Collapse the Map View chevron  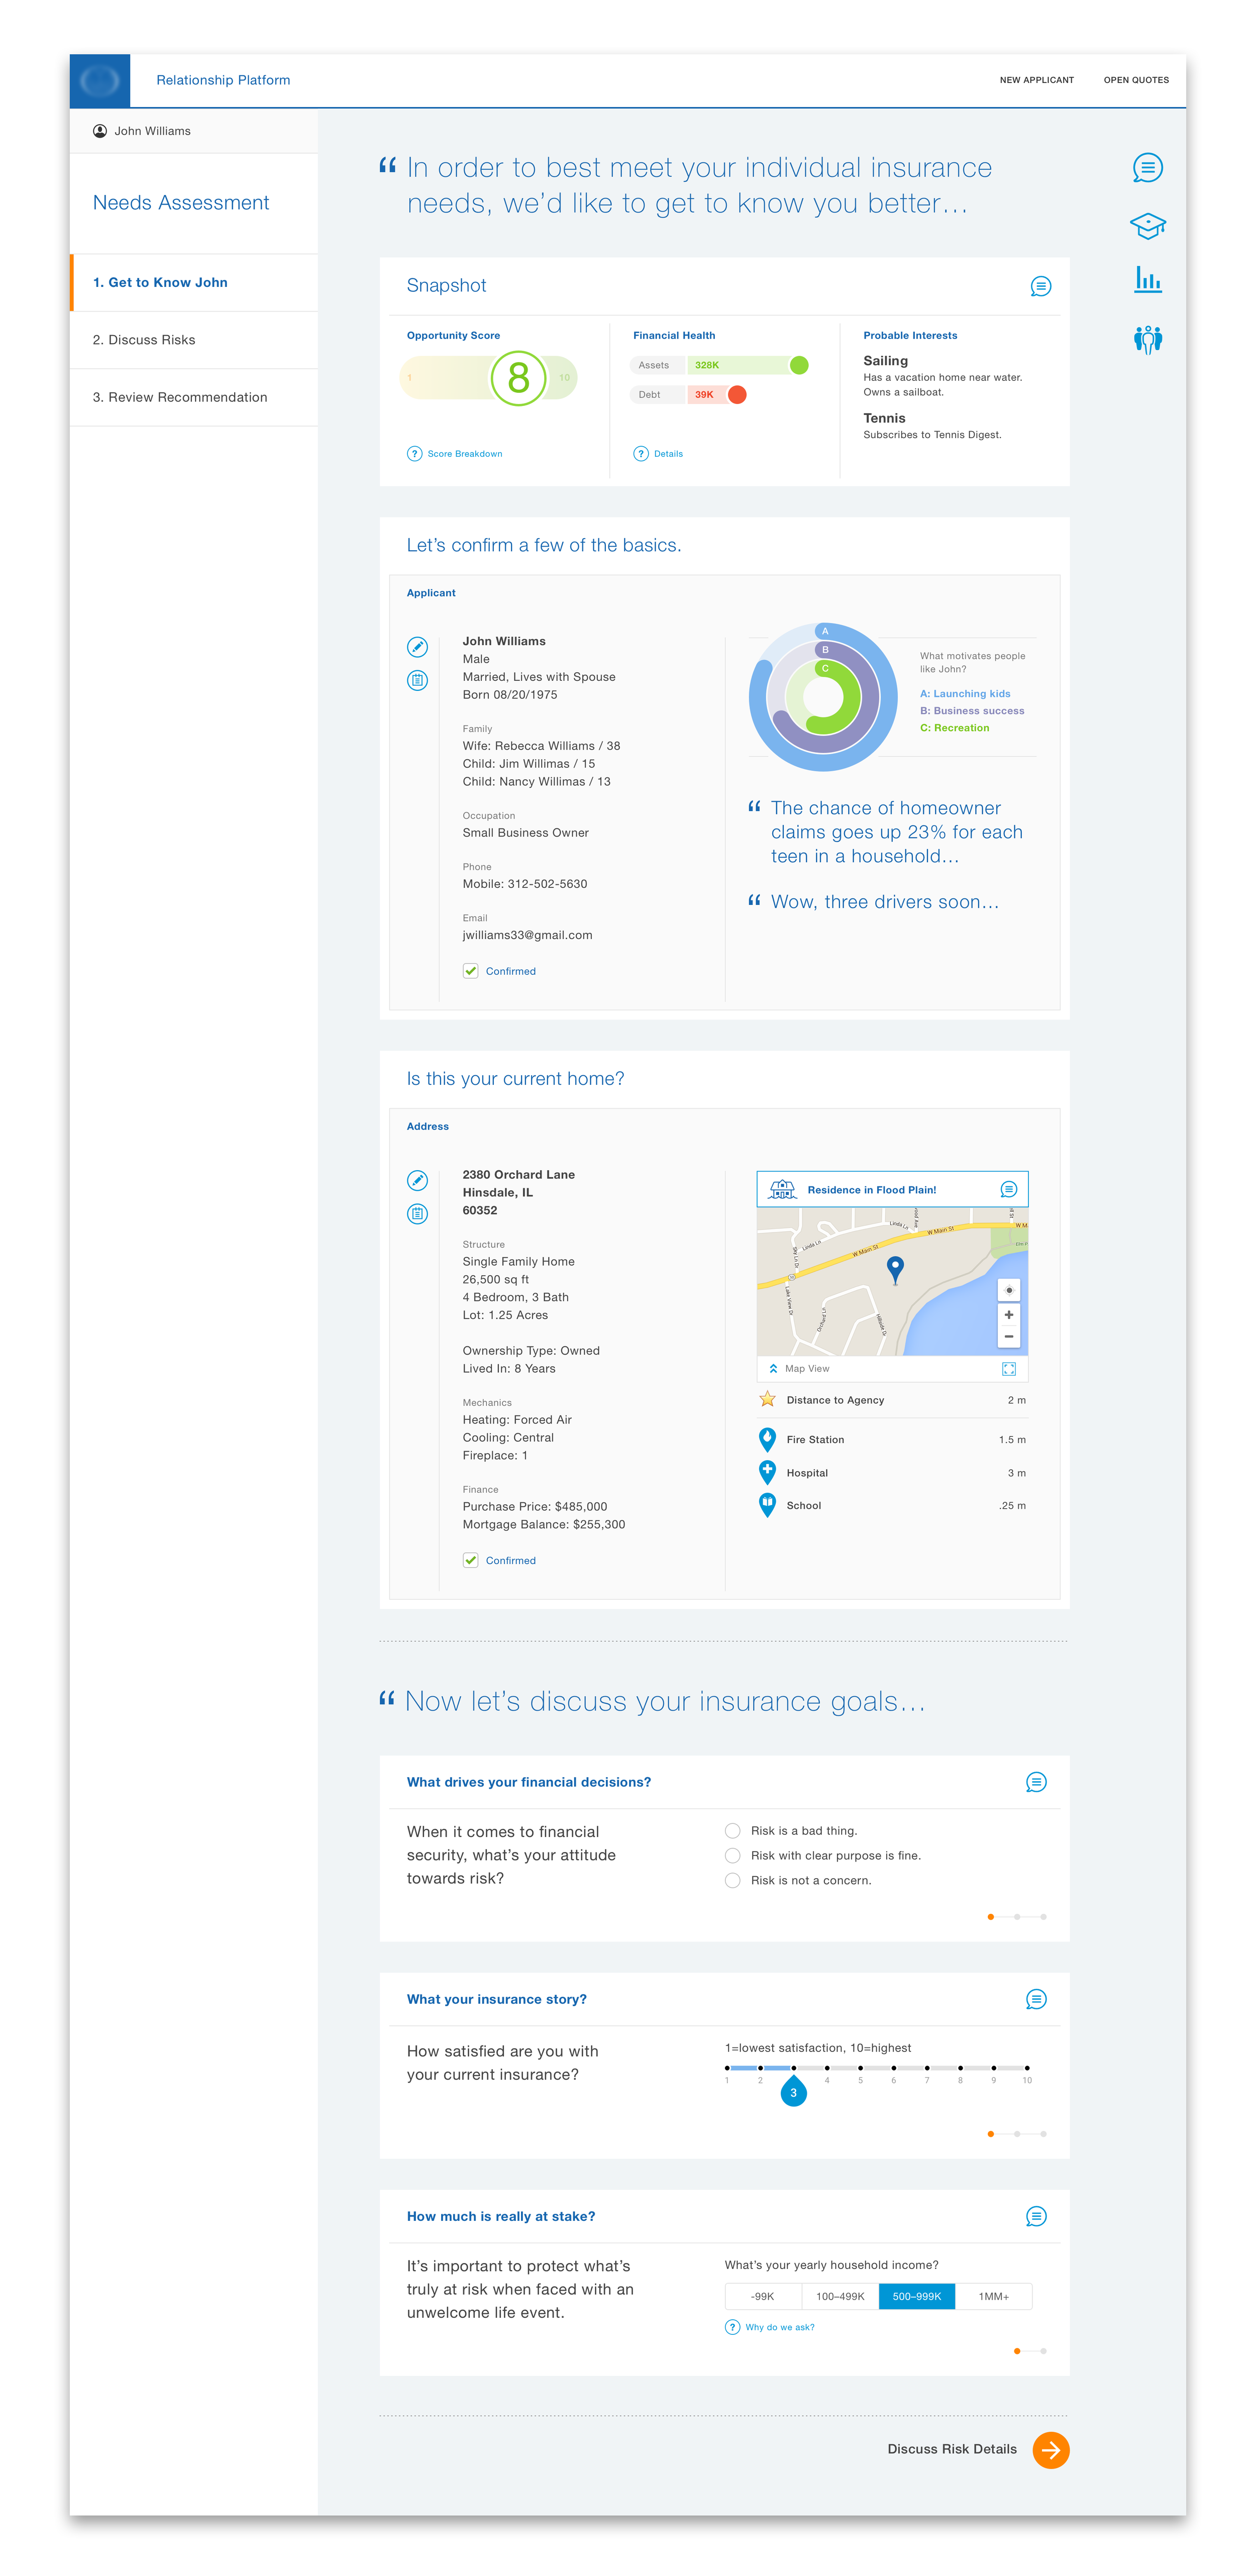pos(773,1369)
